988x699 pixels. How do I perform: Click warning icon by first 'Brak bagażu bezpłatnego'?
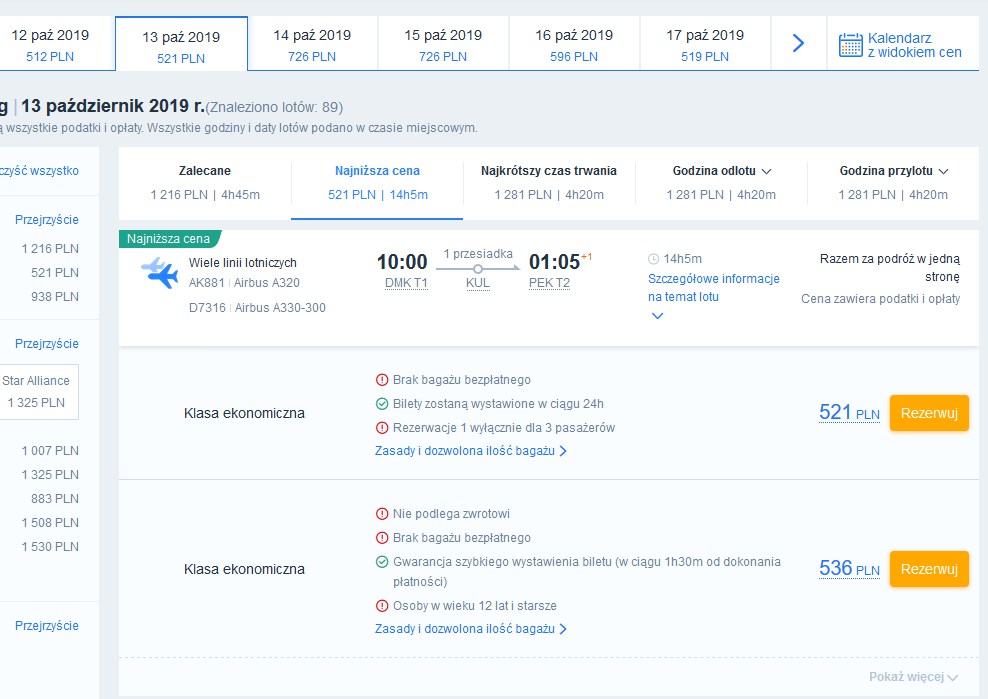click(x=382, y=380)
